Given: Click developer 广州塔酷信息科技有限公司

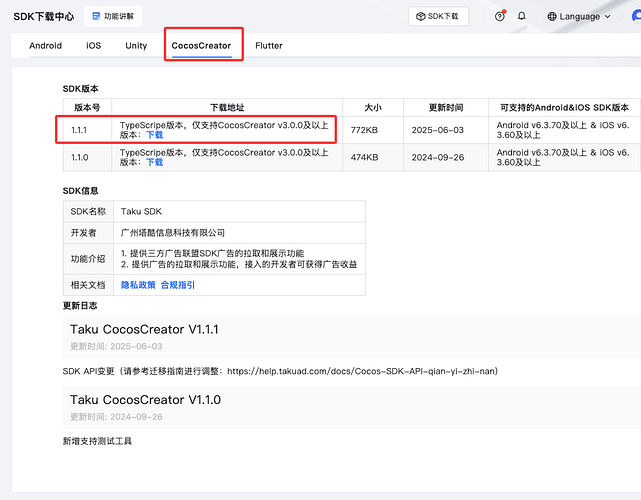Looking at the screenshot, I should (173, 233).
